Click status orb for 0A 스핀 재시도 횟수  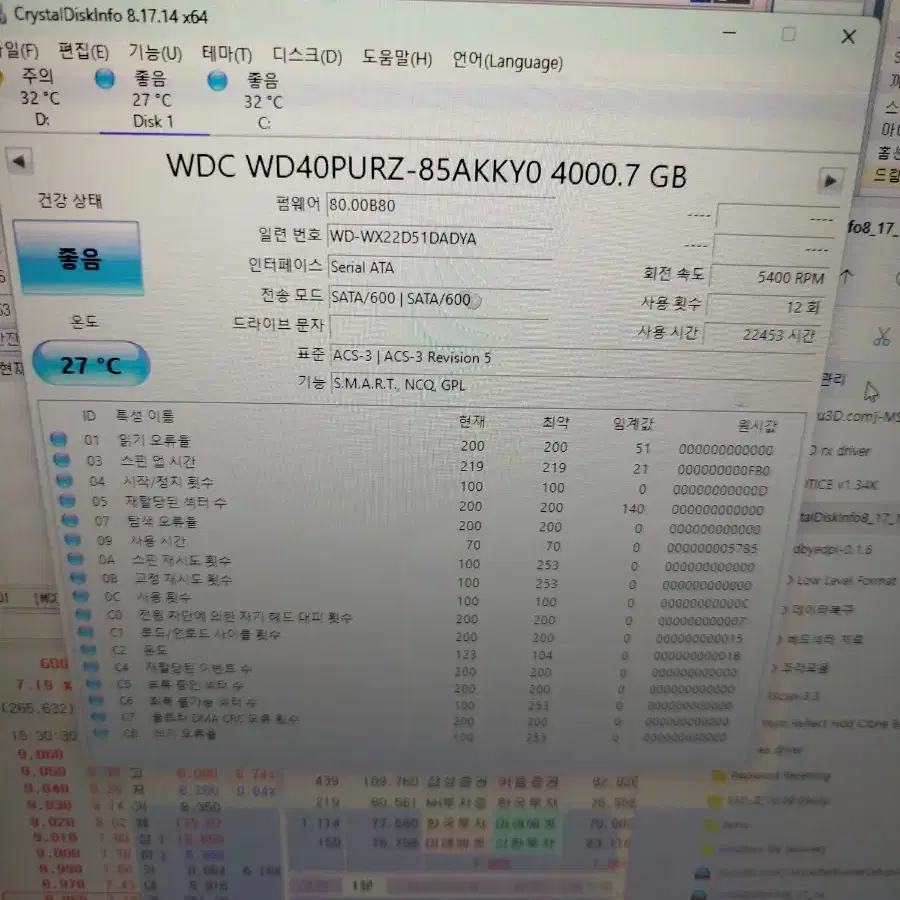pos(75,558)
